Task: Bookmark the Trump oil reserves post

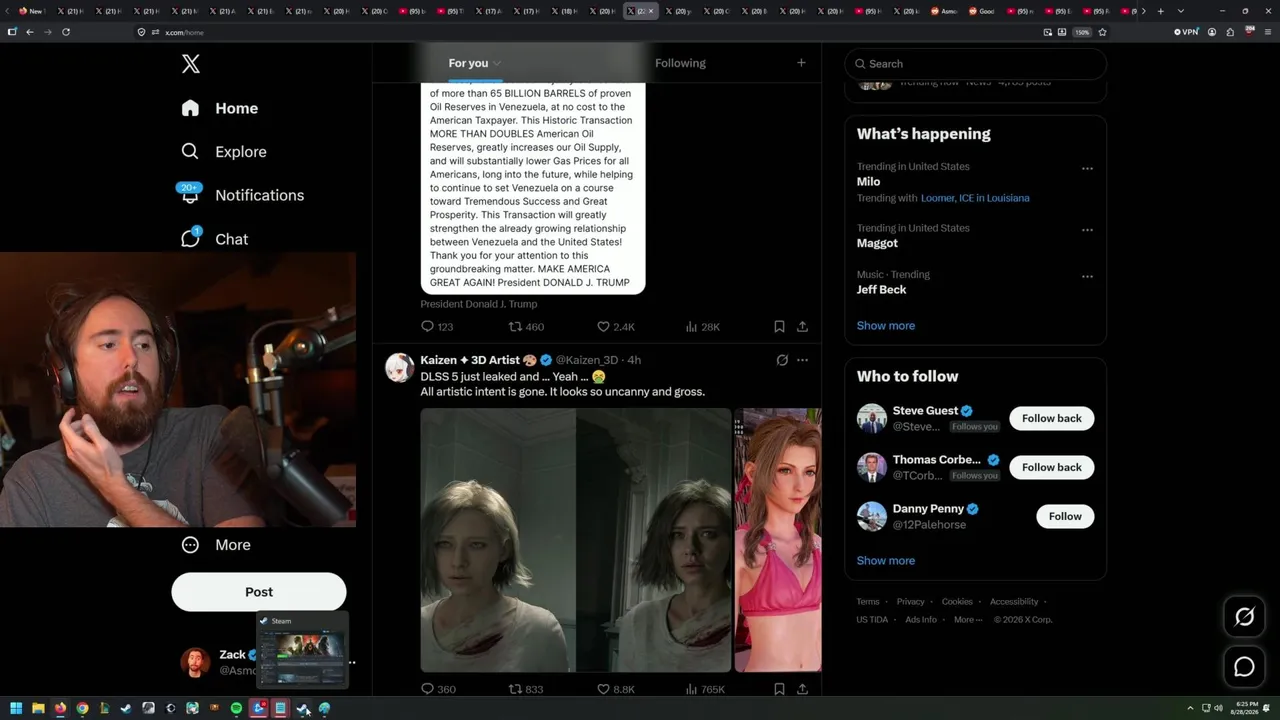Action: coord(779,327)
